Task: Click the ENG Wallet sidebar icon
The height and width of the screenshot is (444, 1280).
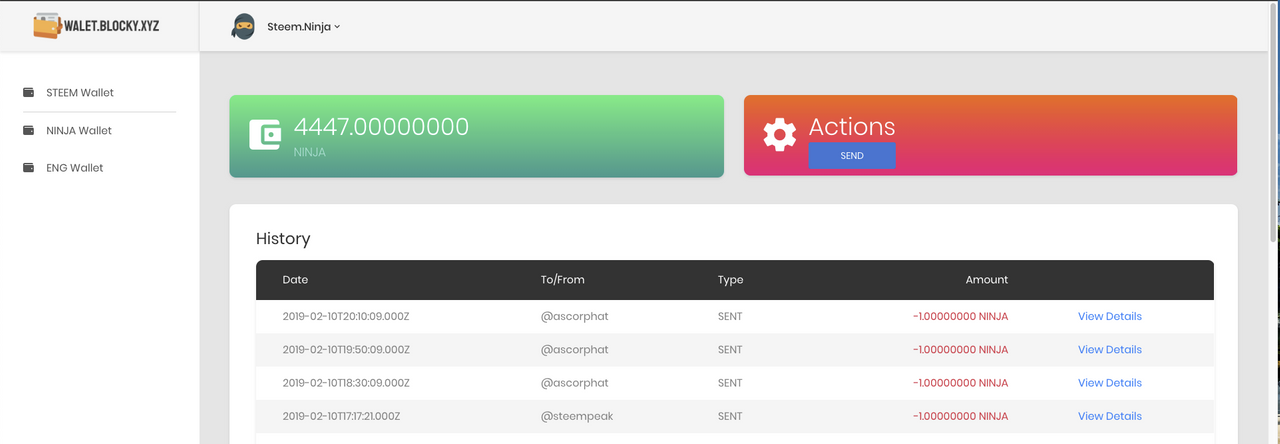Action: [x=28, y=168]
